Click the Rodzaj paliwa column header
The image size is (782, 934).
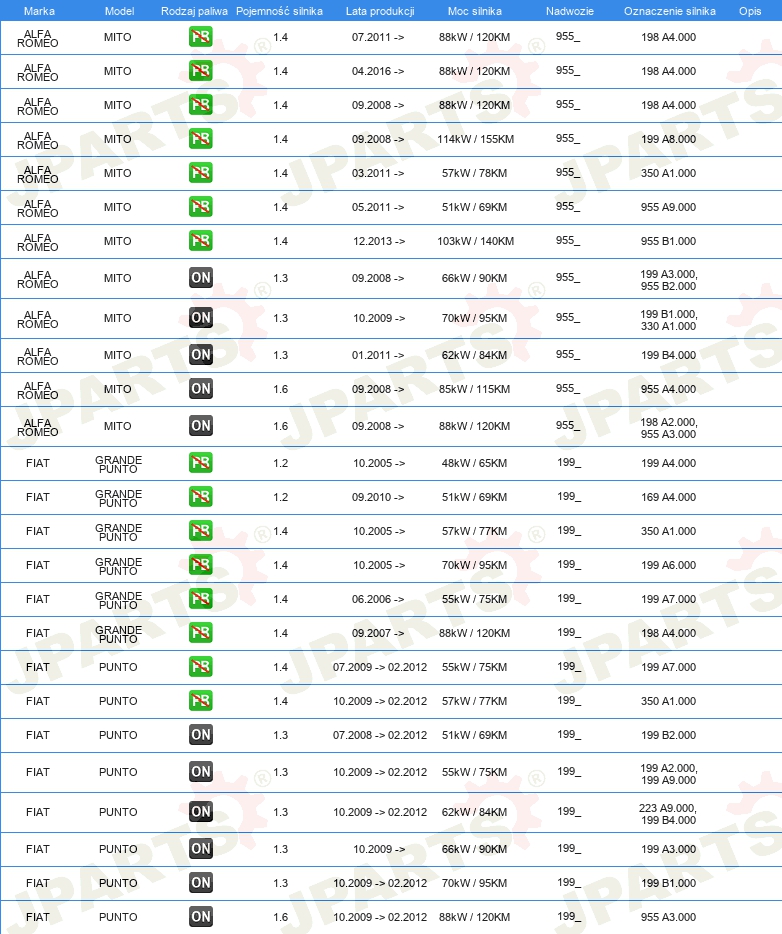(194, 11)
